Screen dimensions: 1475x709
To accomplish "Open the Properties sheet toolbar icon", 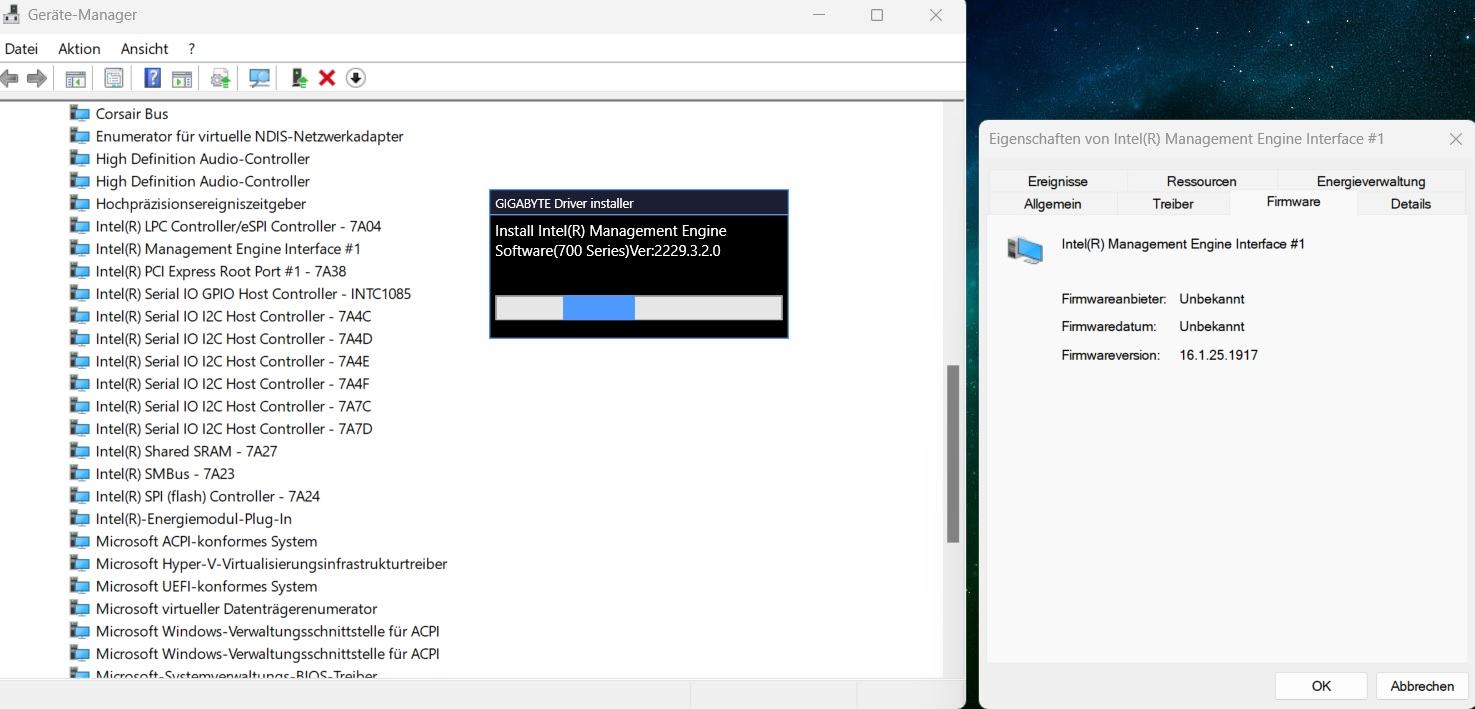I will click(x=114, y=78).
